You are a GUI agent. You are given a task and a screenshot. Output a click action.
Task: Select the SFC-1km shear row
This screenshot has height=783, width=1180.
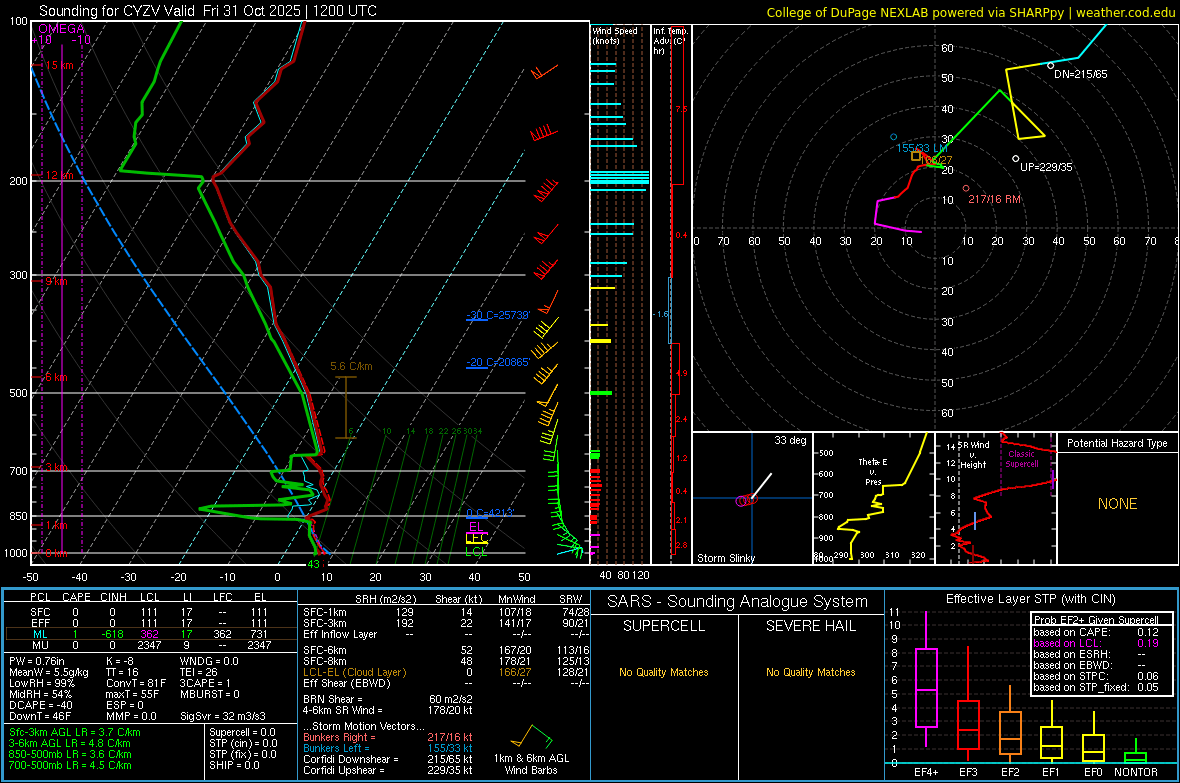[446, 612]
